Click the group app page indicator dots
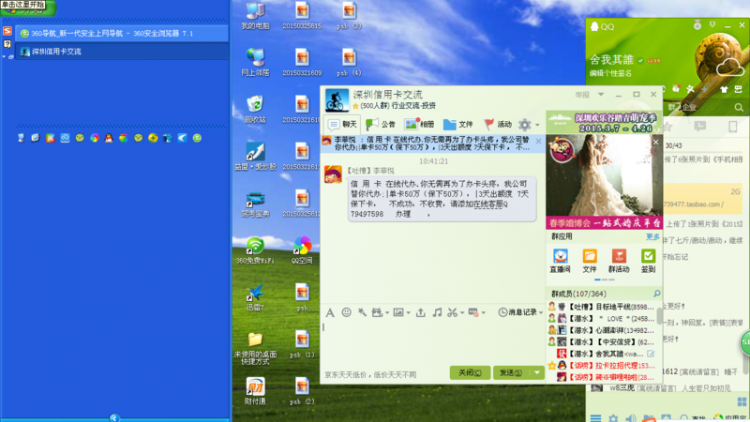The height and width of the screenshot is (422, 750). pos(604,279)
